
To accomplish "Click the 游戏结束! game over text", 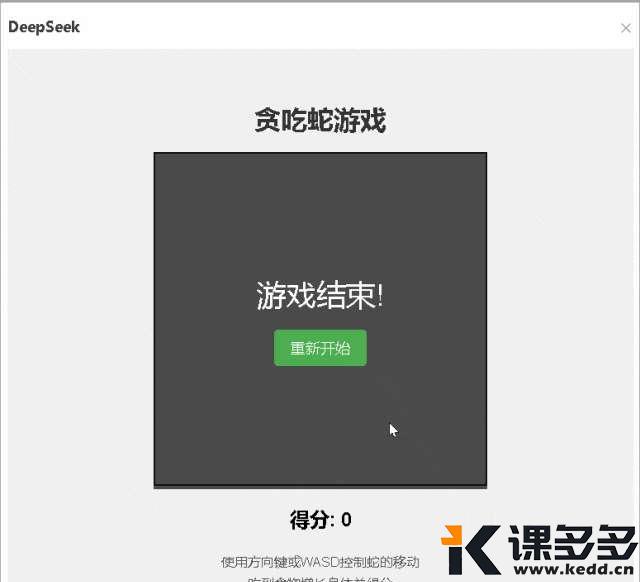I will pyautogui.click(x=320, y=295).
